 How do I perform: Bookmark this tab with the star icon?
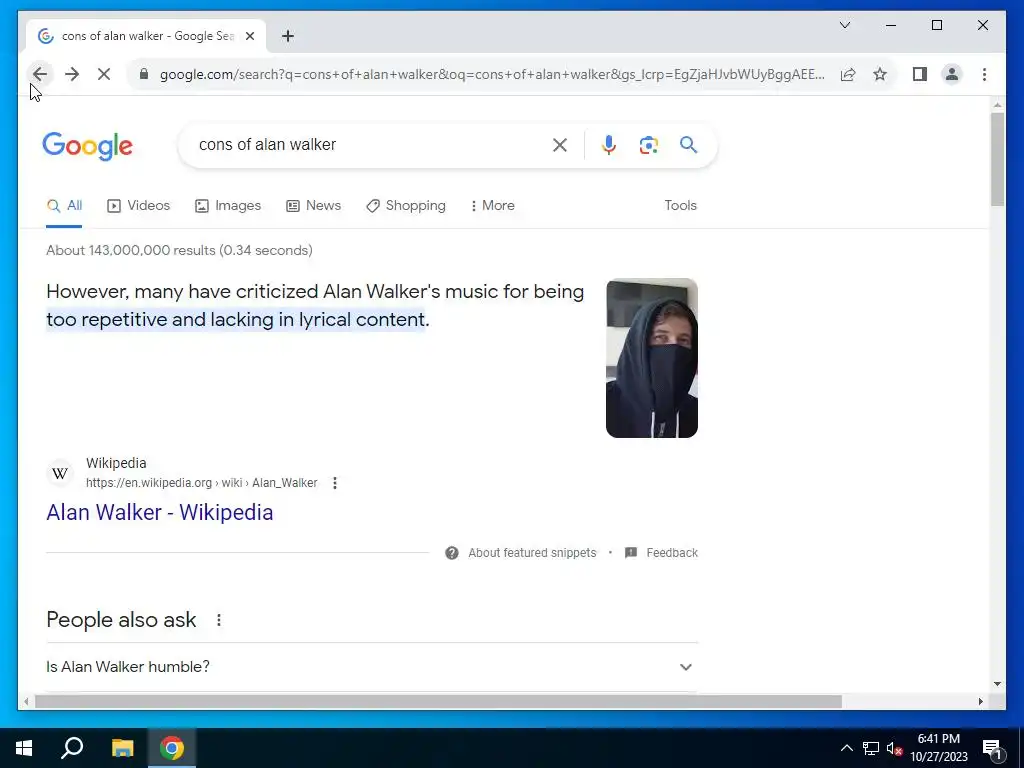[880, 74]
